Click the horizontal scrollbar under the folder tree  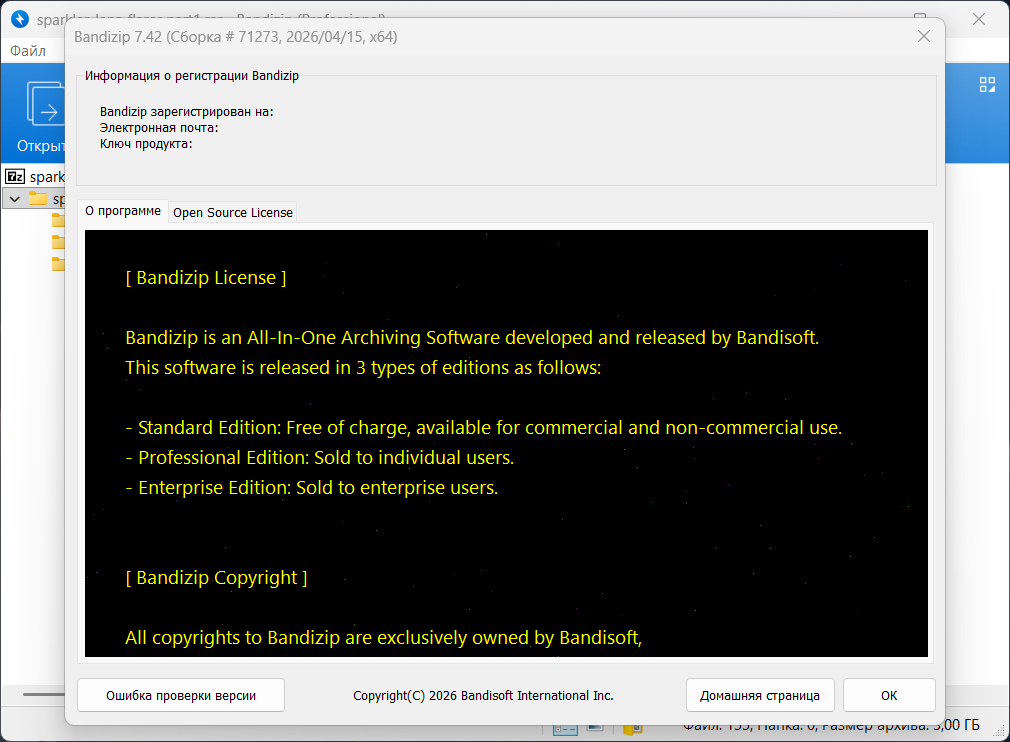pyautogui.click(x=45, y=694)
